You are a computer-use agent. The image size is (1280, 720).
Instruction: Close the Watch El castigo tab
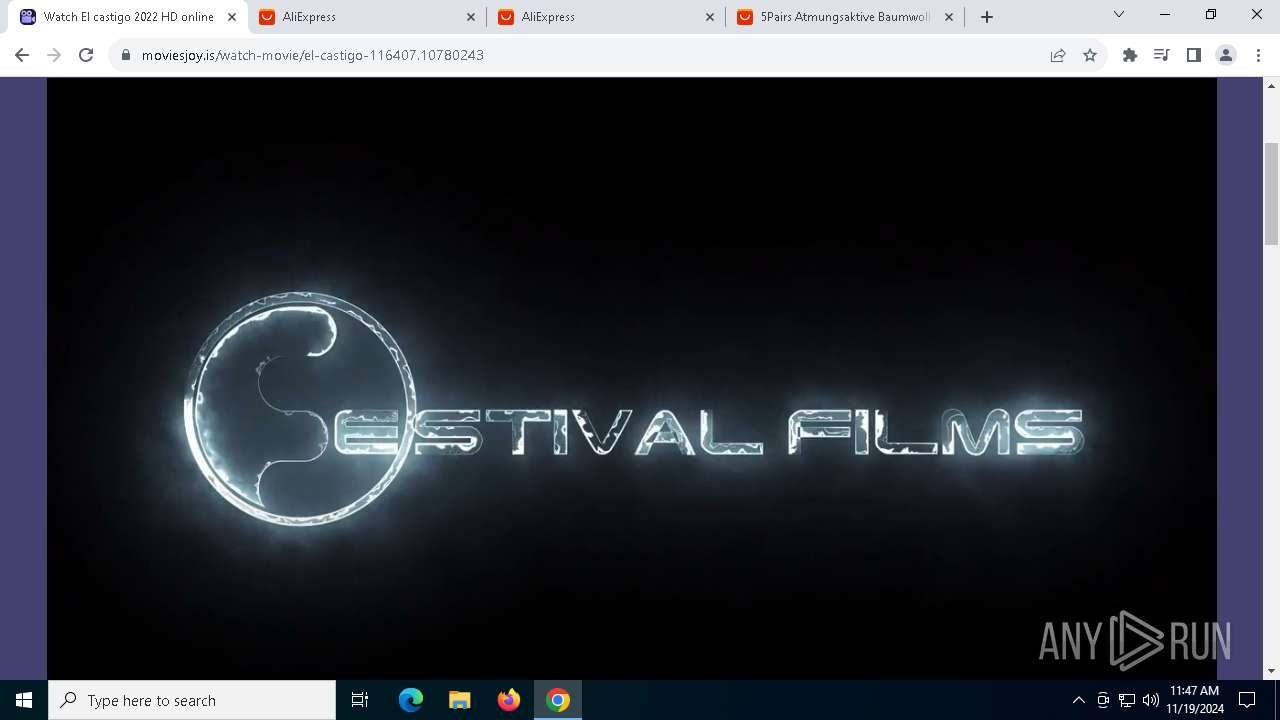(232, 17)
